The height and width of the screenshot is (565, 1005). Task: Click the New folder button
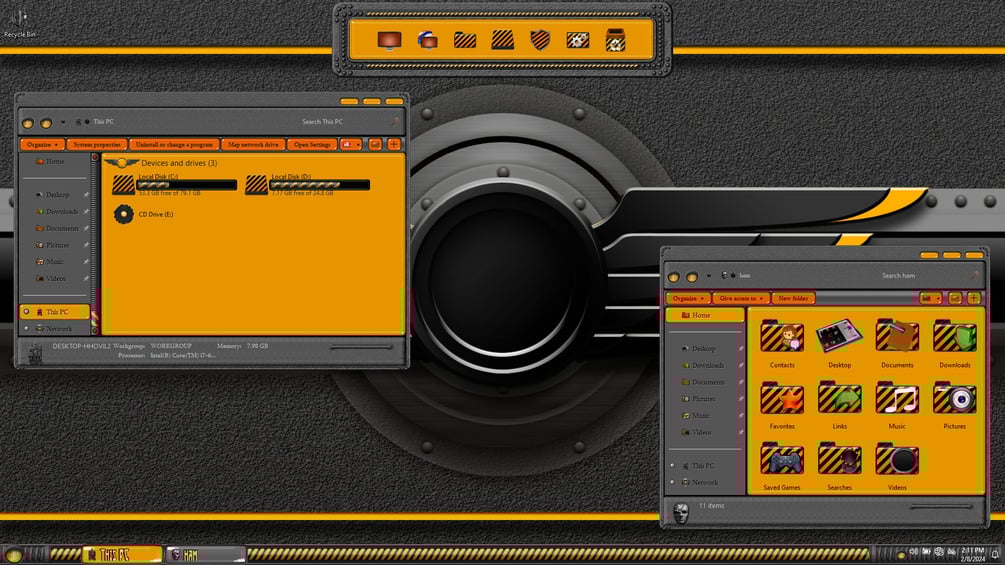point(793,299)
